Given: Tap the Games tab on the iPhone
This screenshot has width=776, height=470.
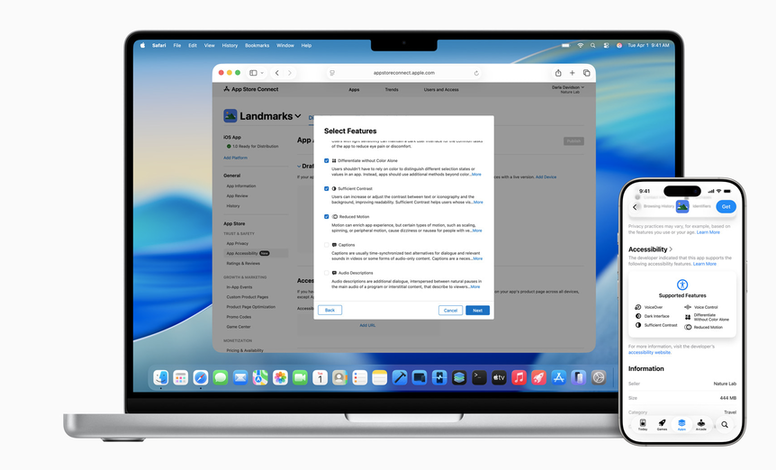Looking at the screenshot, I should click(x=662, y=424).
